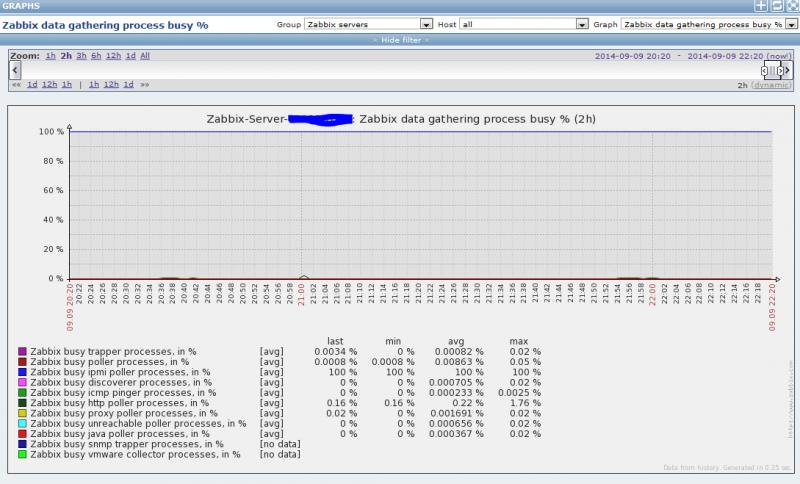This screenshot has height=484, width=800.
Task: Click the 'avg' column header in the legend
Action: 456,341
